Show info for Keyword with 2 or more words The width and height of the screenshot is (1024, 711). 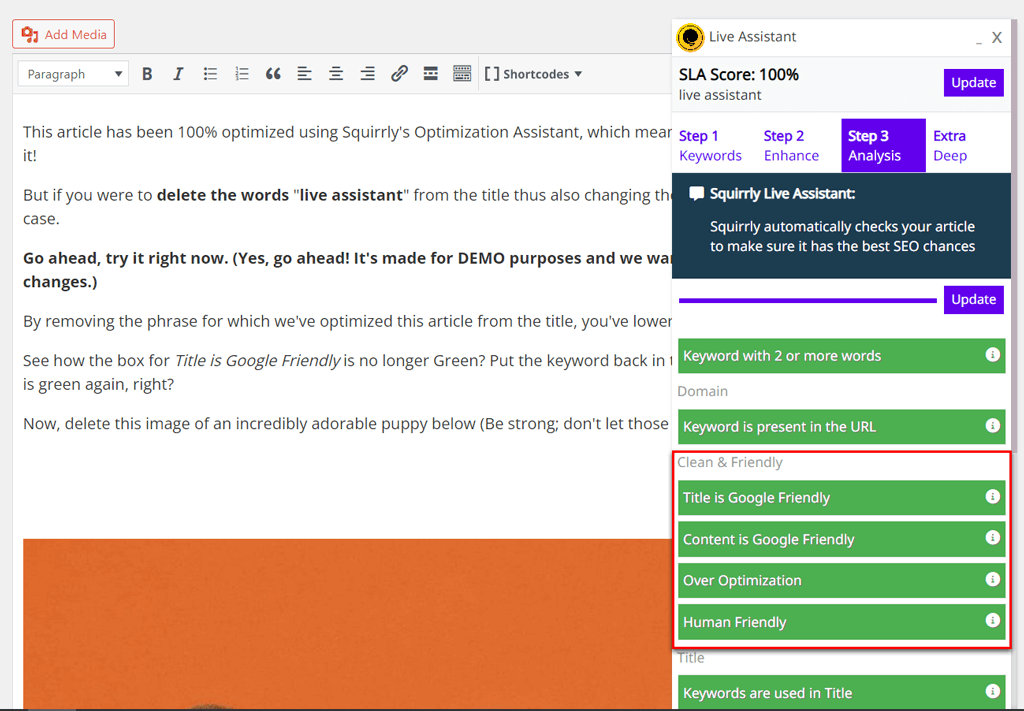993,355
